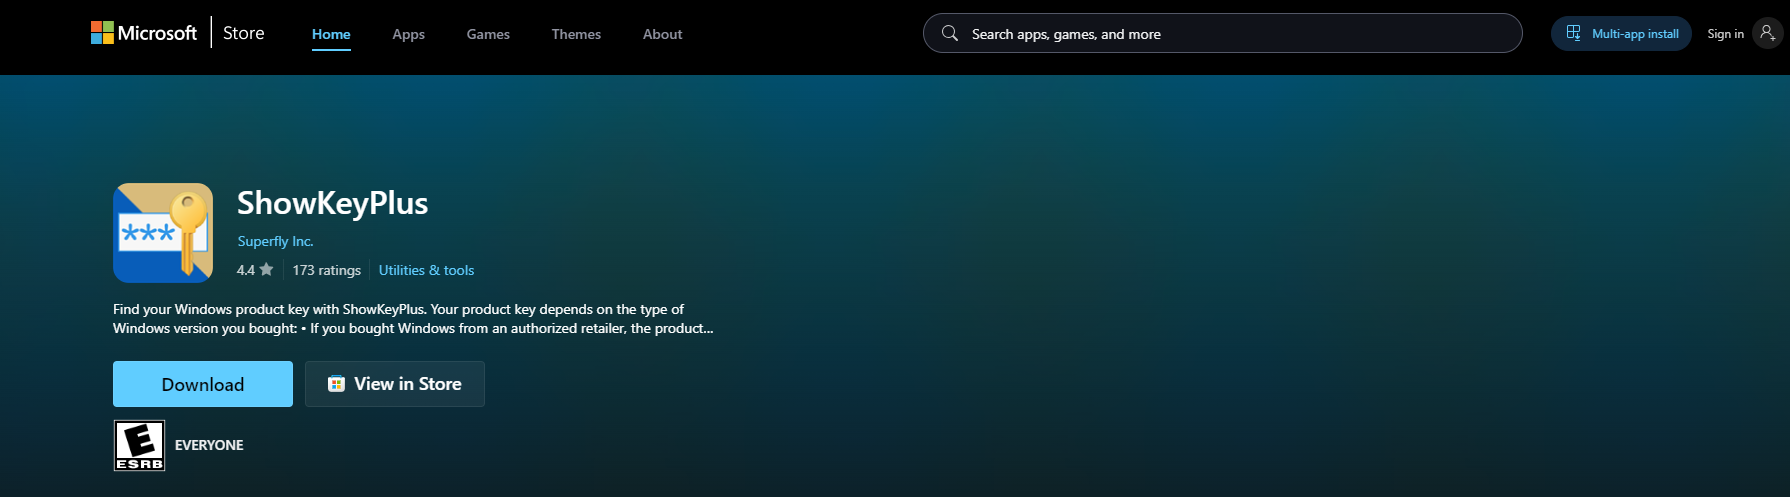Click the 4.4 star rating
1790x497 pixels.
(x=255, y=270)
